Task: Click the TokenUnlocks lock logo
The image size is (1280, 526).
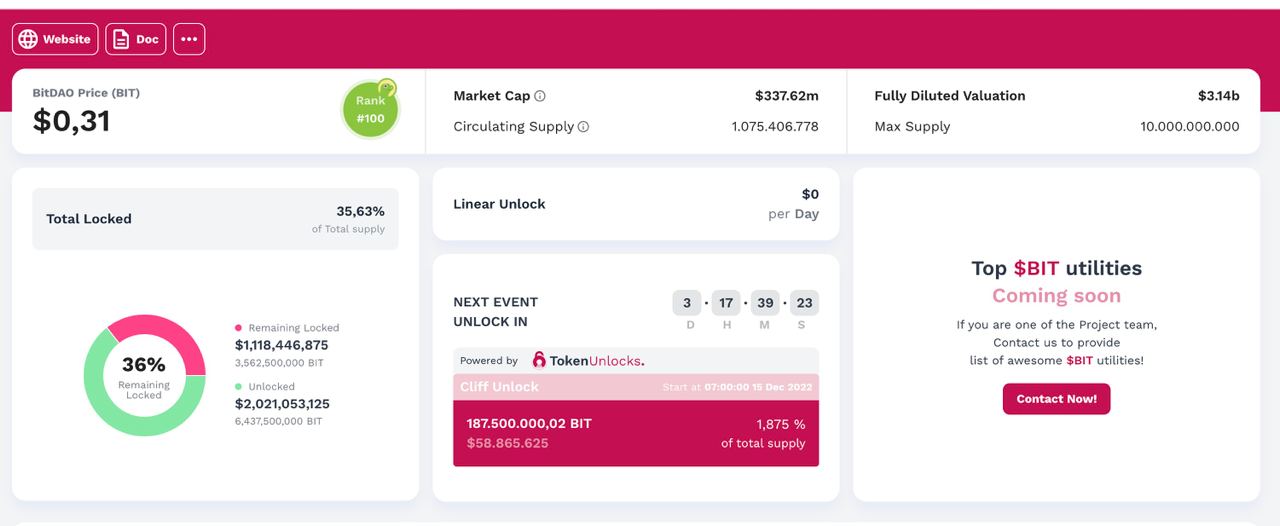Action: [540, 360]
